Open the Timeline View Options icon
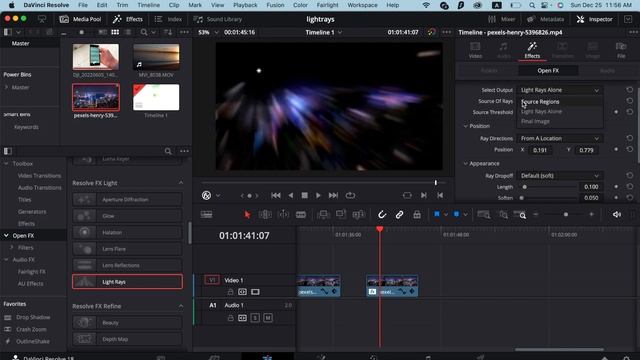 206,215
